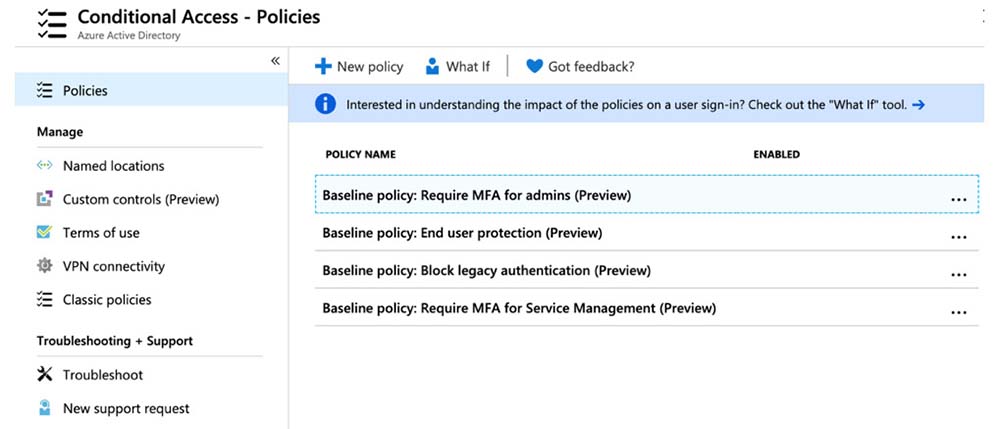Click the Troubleshoot wrench icon
Screen dimensions: 1000x429
point(44,375)
